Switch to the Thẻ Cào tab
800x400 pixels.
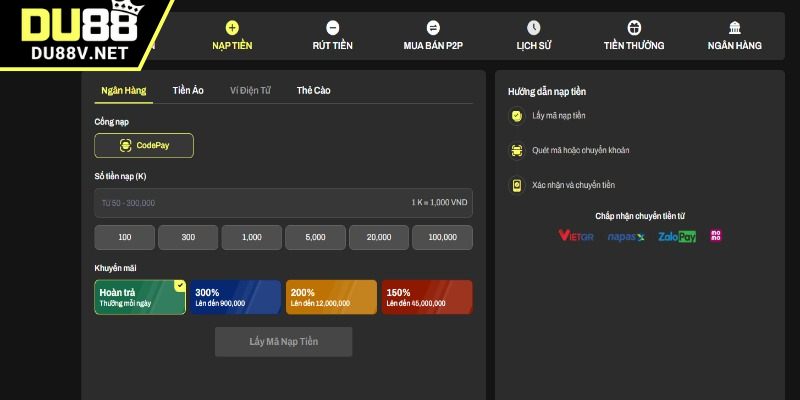pyautogui.click(x=313, y=91)
